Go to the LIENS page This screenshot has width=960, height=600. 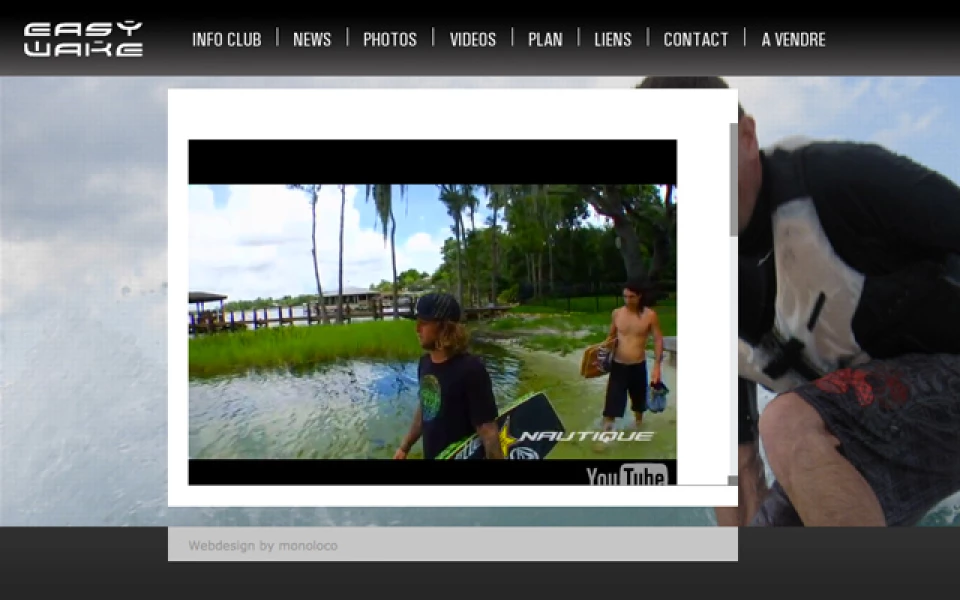(612, 40)
